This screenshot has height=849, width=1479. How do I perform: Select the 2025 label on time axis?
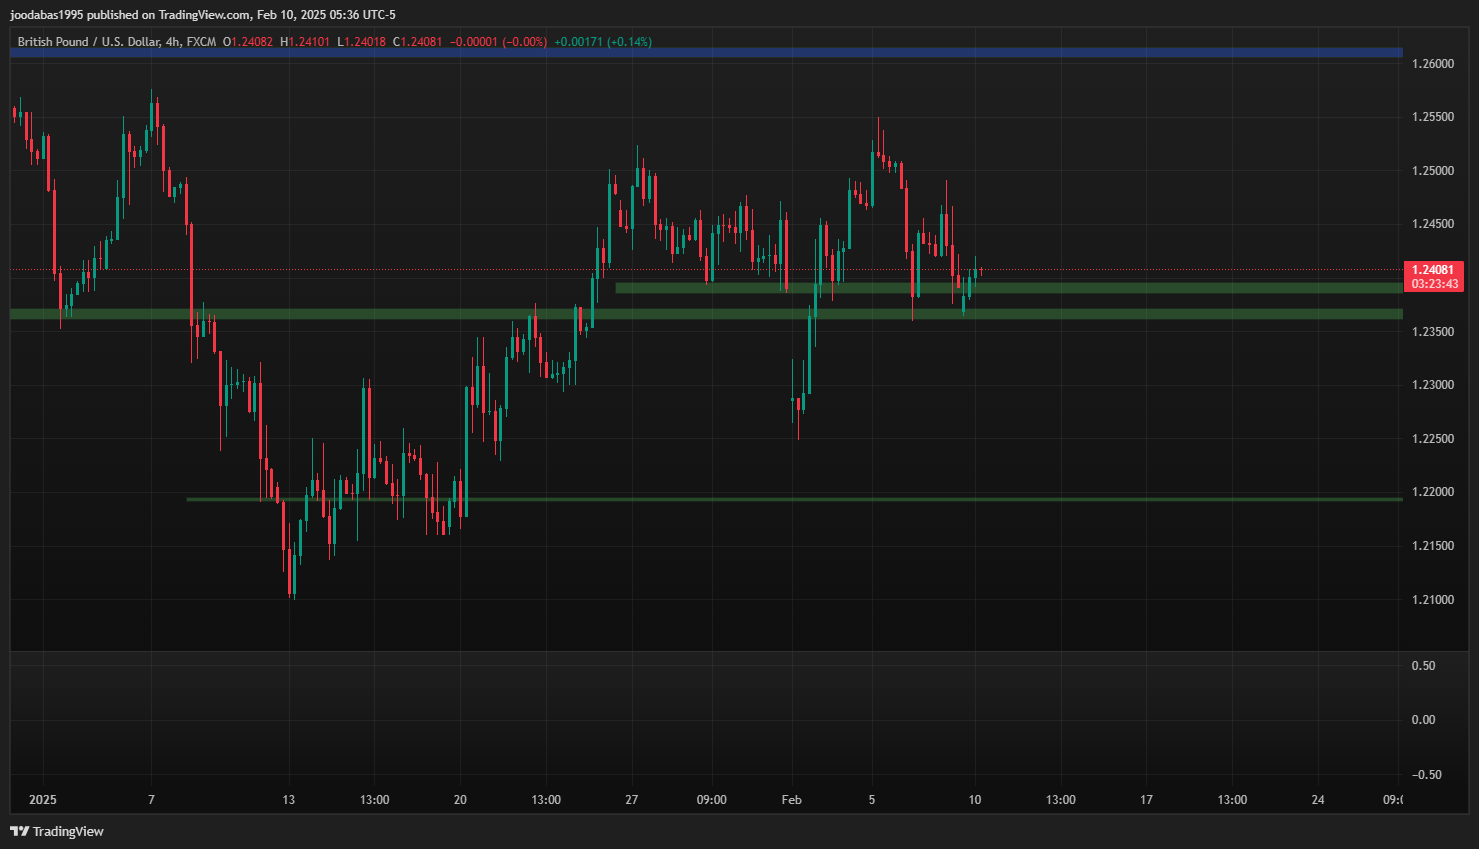[43, 799]
